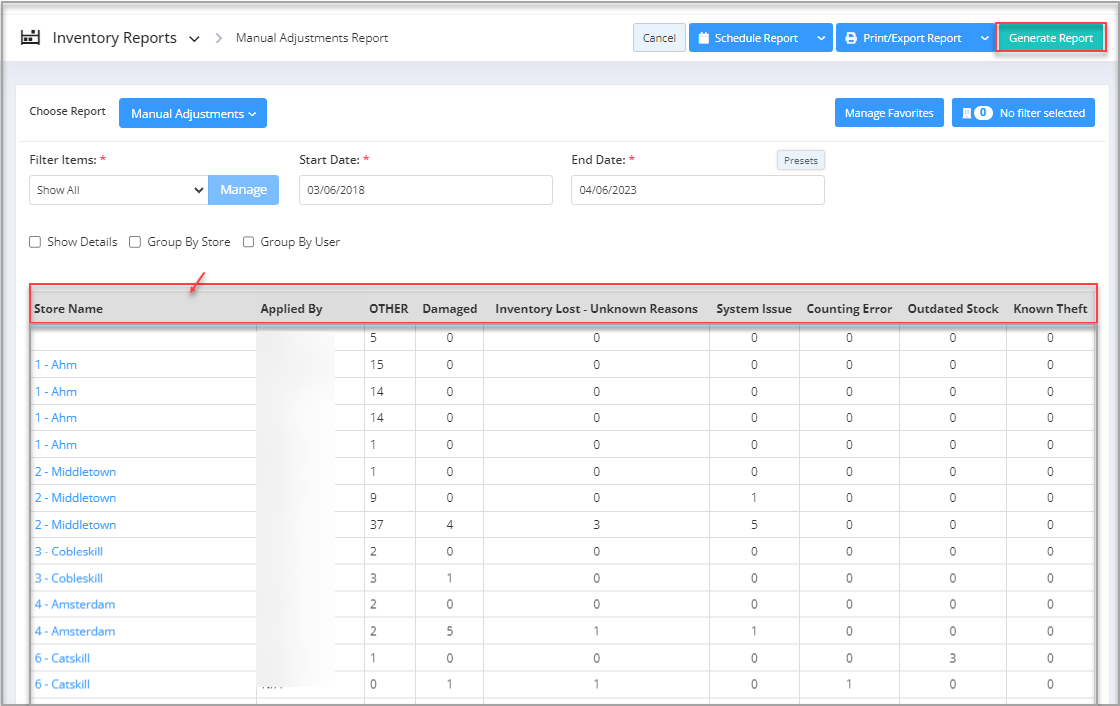Sort by Known Theft column header
Viewport: 1120px width, 706px height.
click(1050, 309)
